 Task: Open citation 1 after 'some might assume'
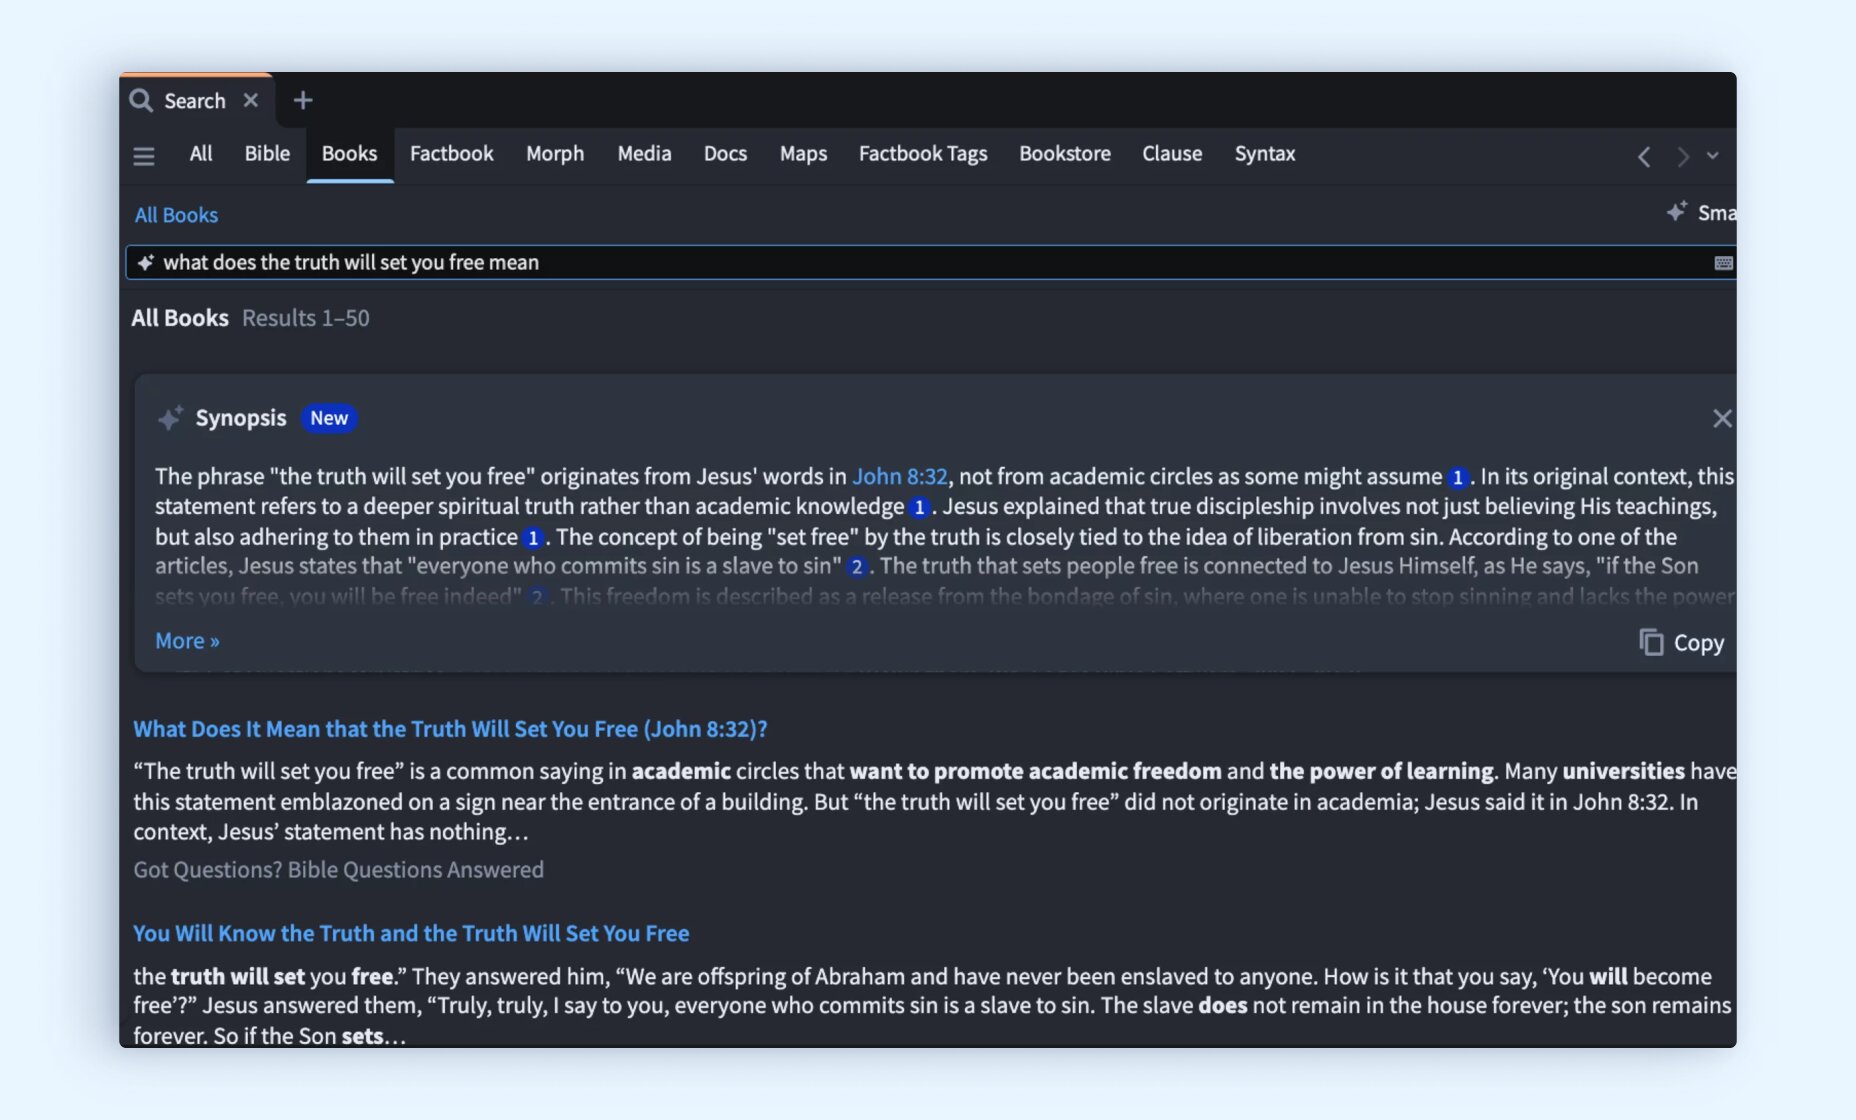(x=1458, y=477)
